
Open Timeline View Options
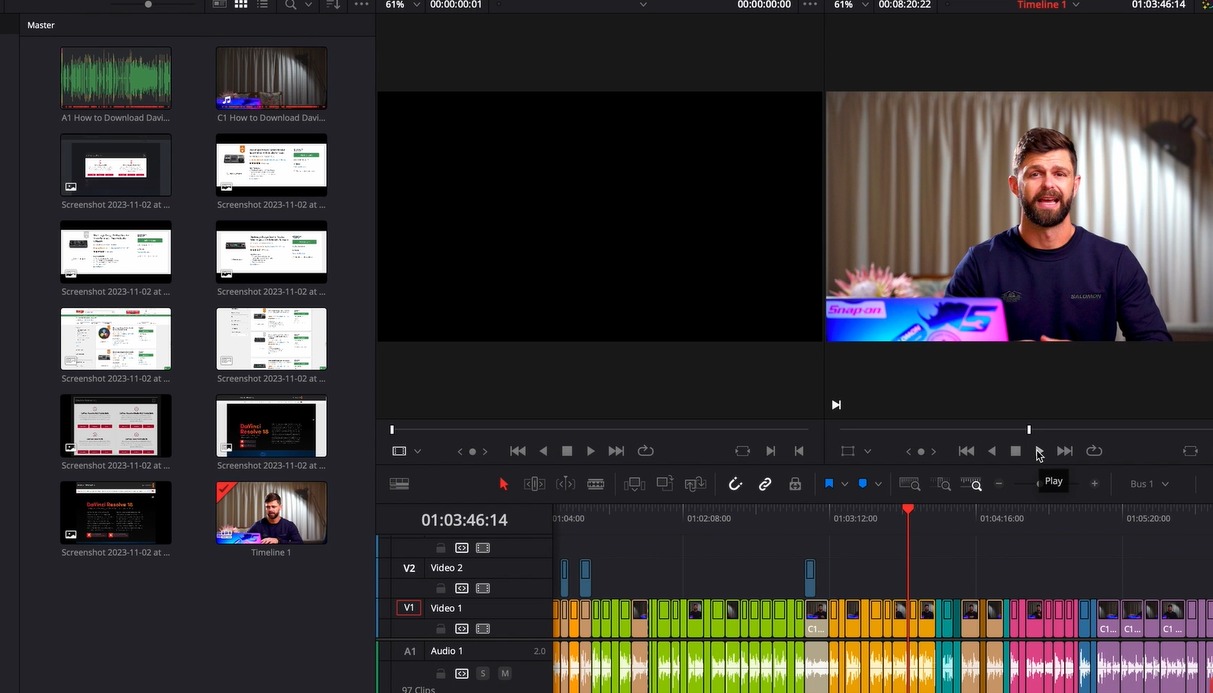pyautogui.click(x=399, y=484)
